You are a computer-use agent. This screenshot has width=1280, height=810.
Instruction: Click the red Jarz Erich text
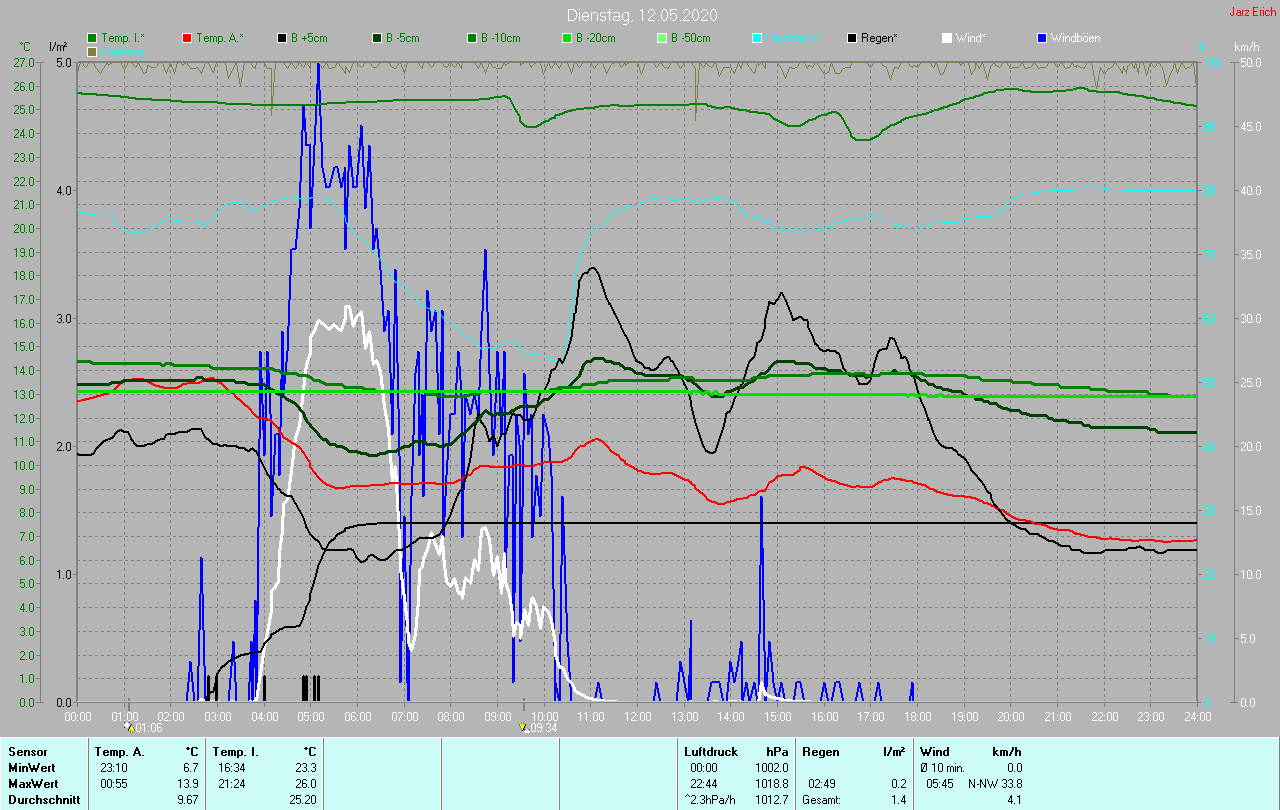pos(1251,12)
